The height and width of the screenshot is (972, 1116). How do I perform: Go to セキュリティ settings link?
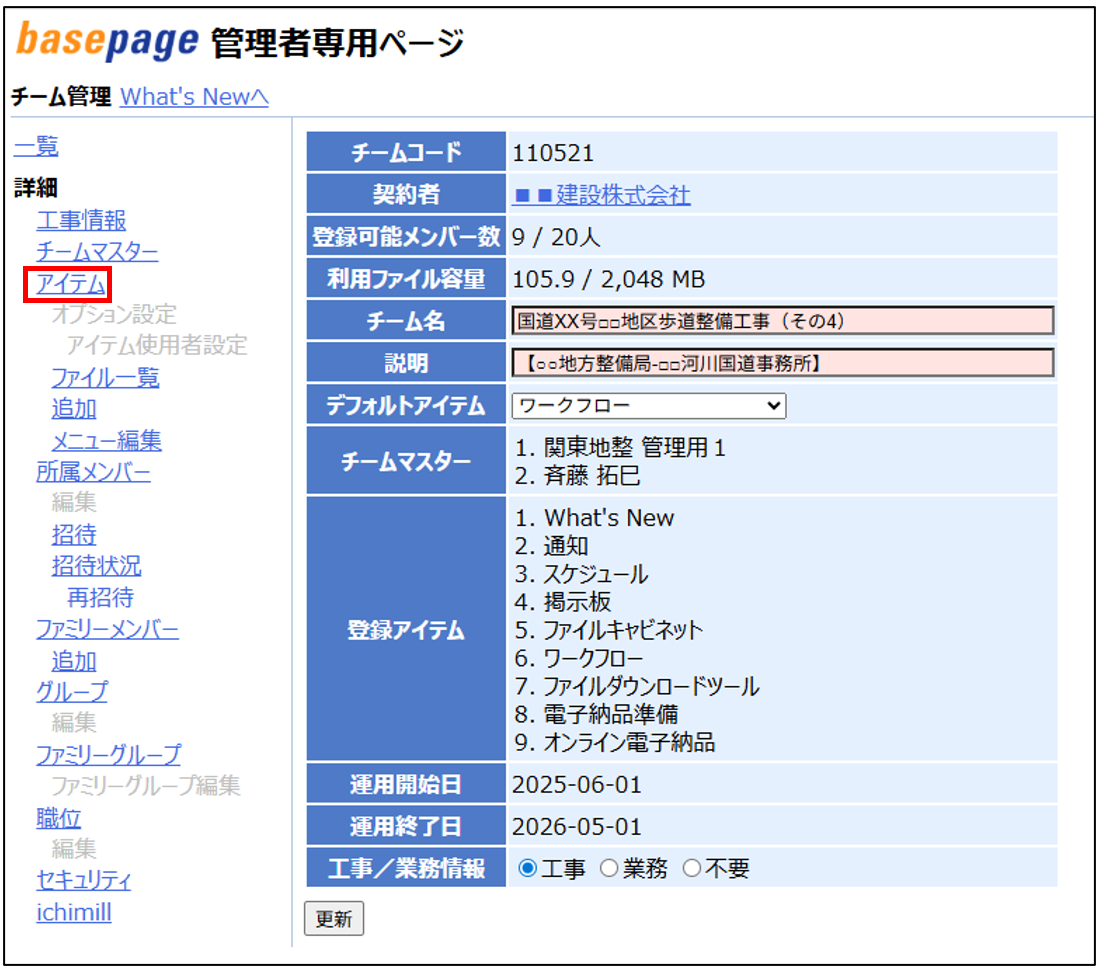83,880
